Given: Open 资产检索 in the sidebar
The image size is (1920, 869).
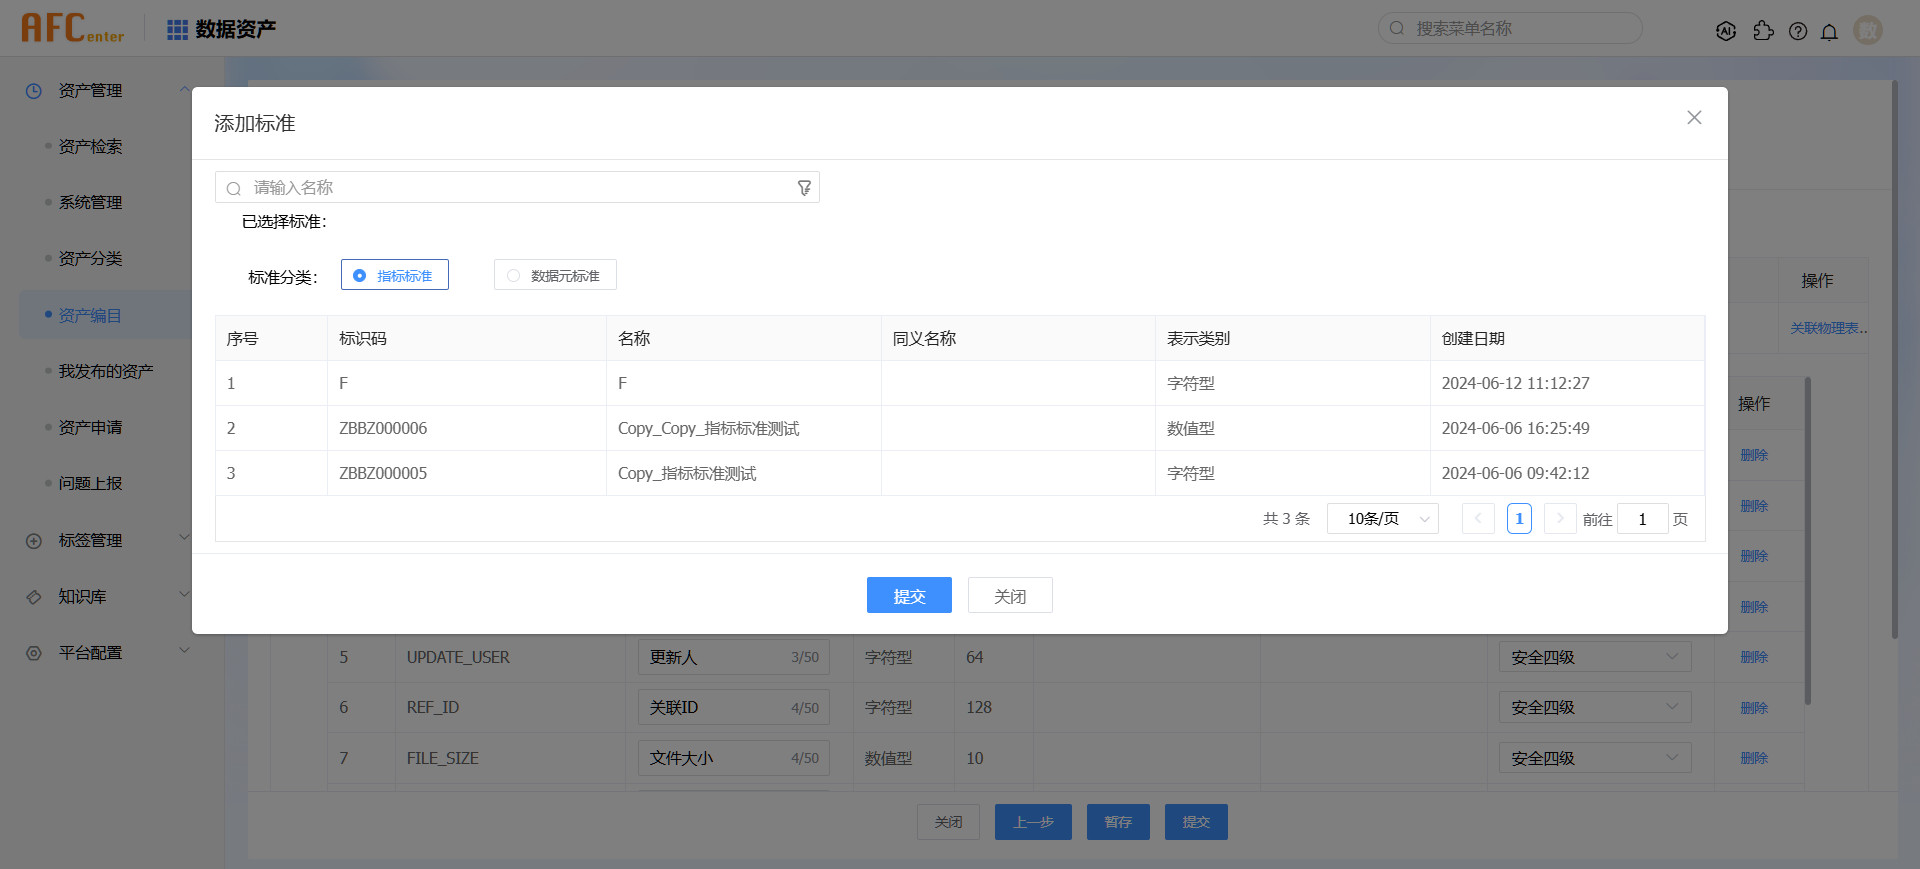Looking at the screenshot, I should pos(90,147).
